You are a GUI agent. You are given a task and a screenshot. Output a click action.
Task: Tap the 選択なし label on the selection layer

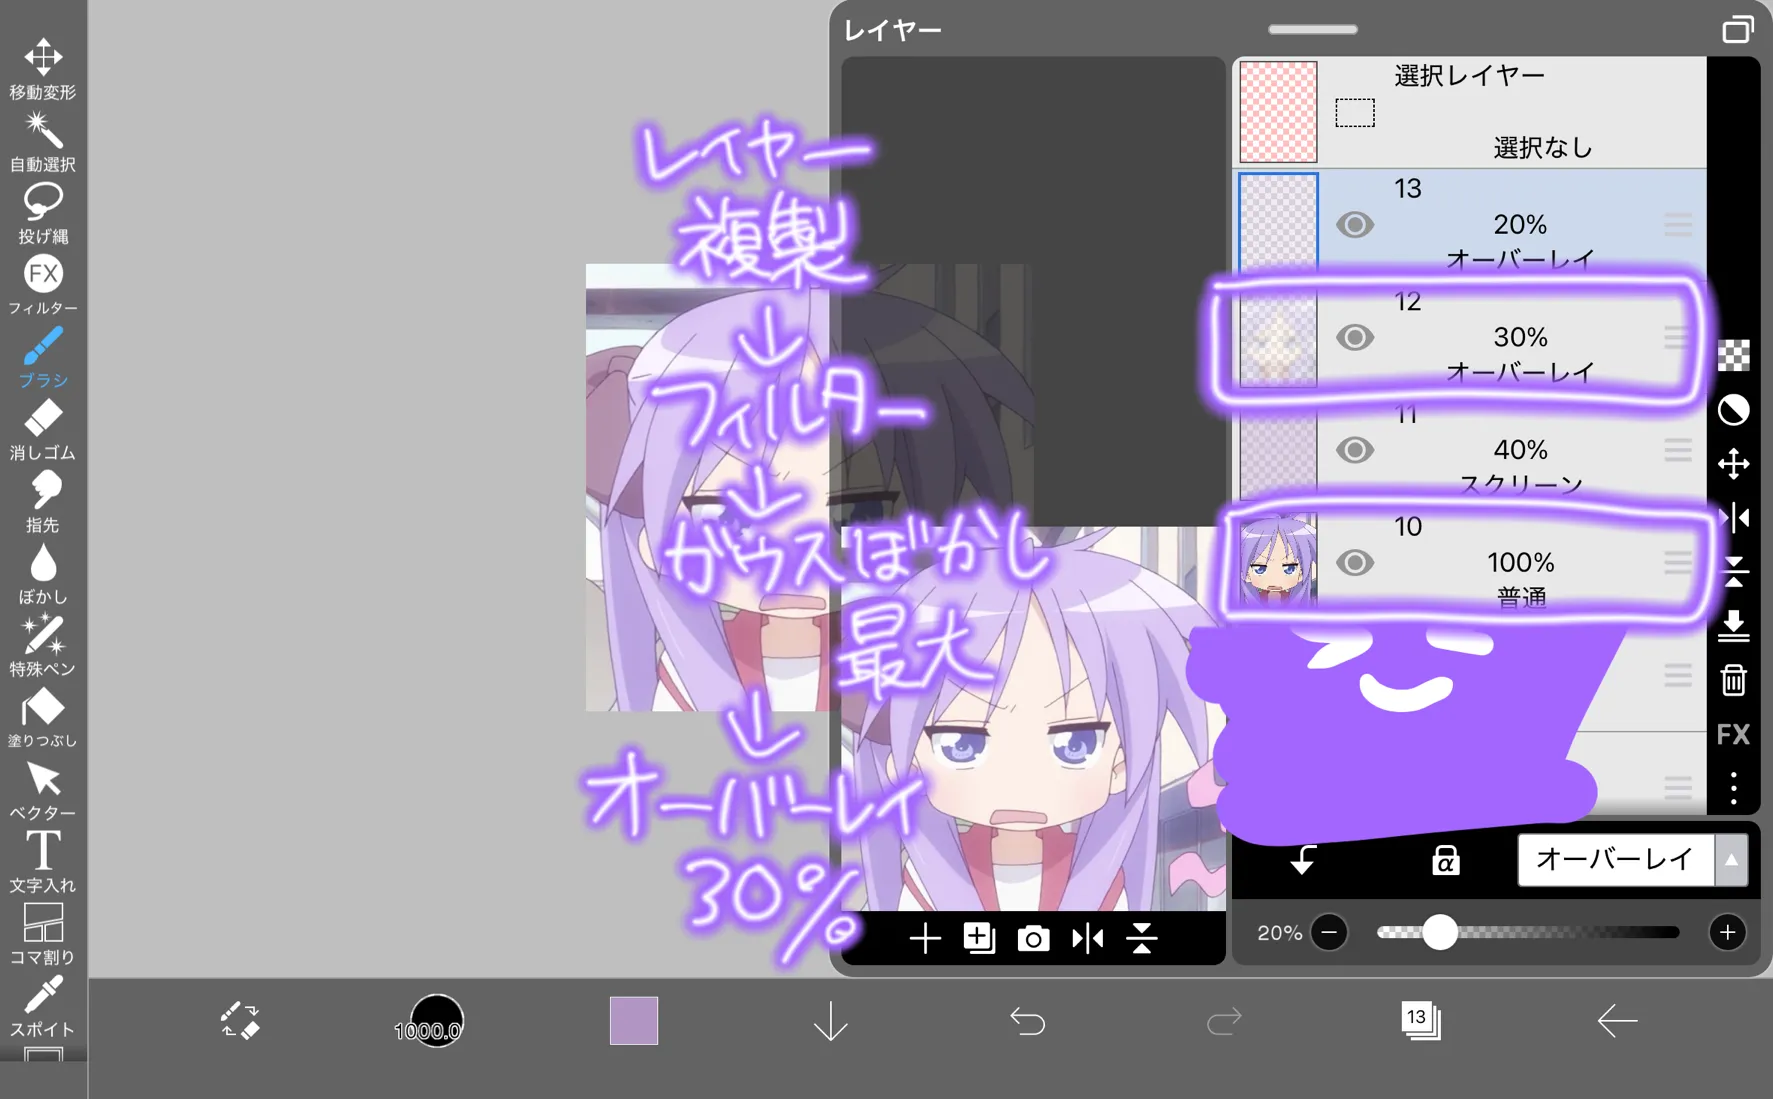coord(1542,148)
